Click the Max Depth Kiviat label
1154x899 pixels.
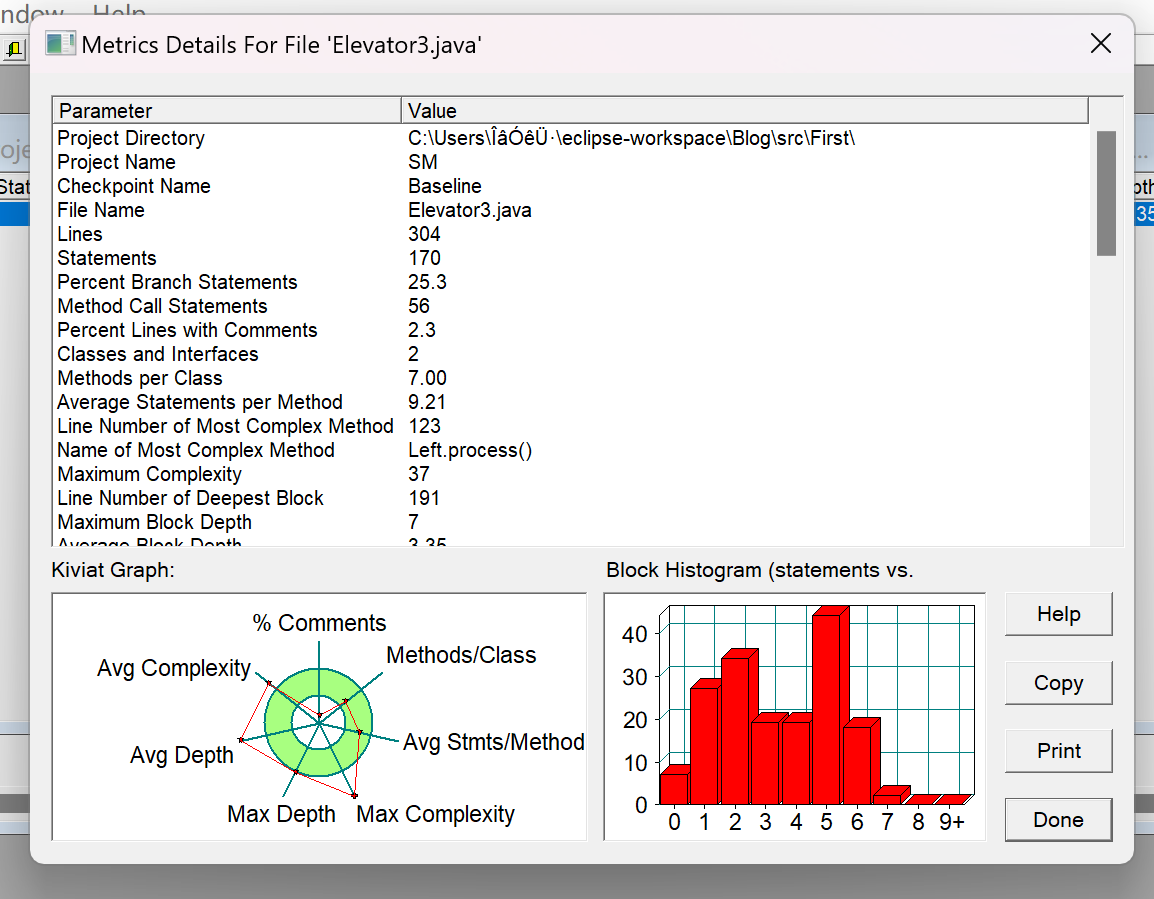[x=281, y=814]
